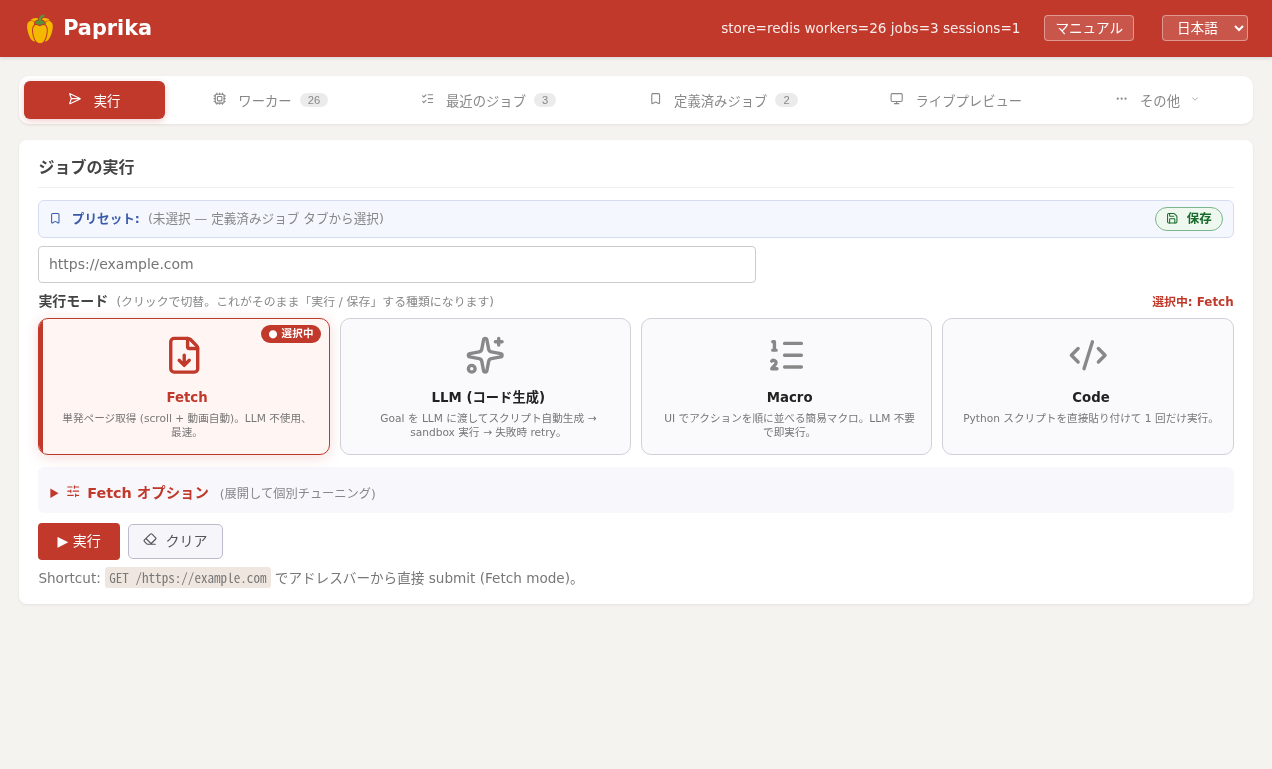
Task: Select the Fetch mode card
Action: coord(184,386)
